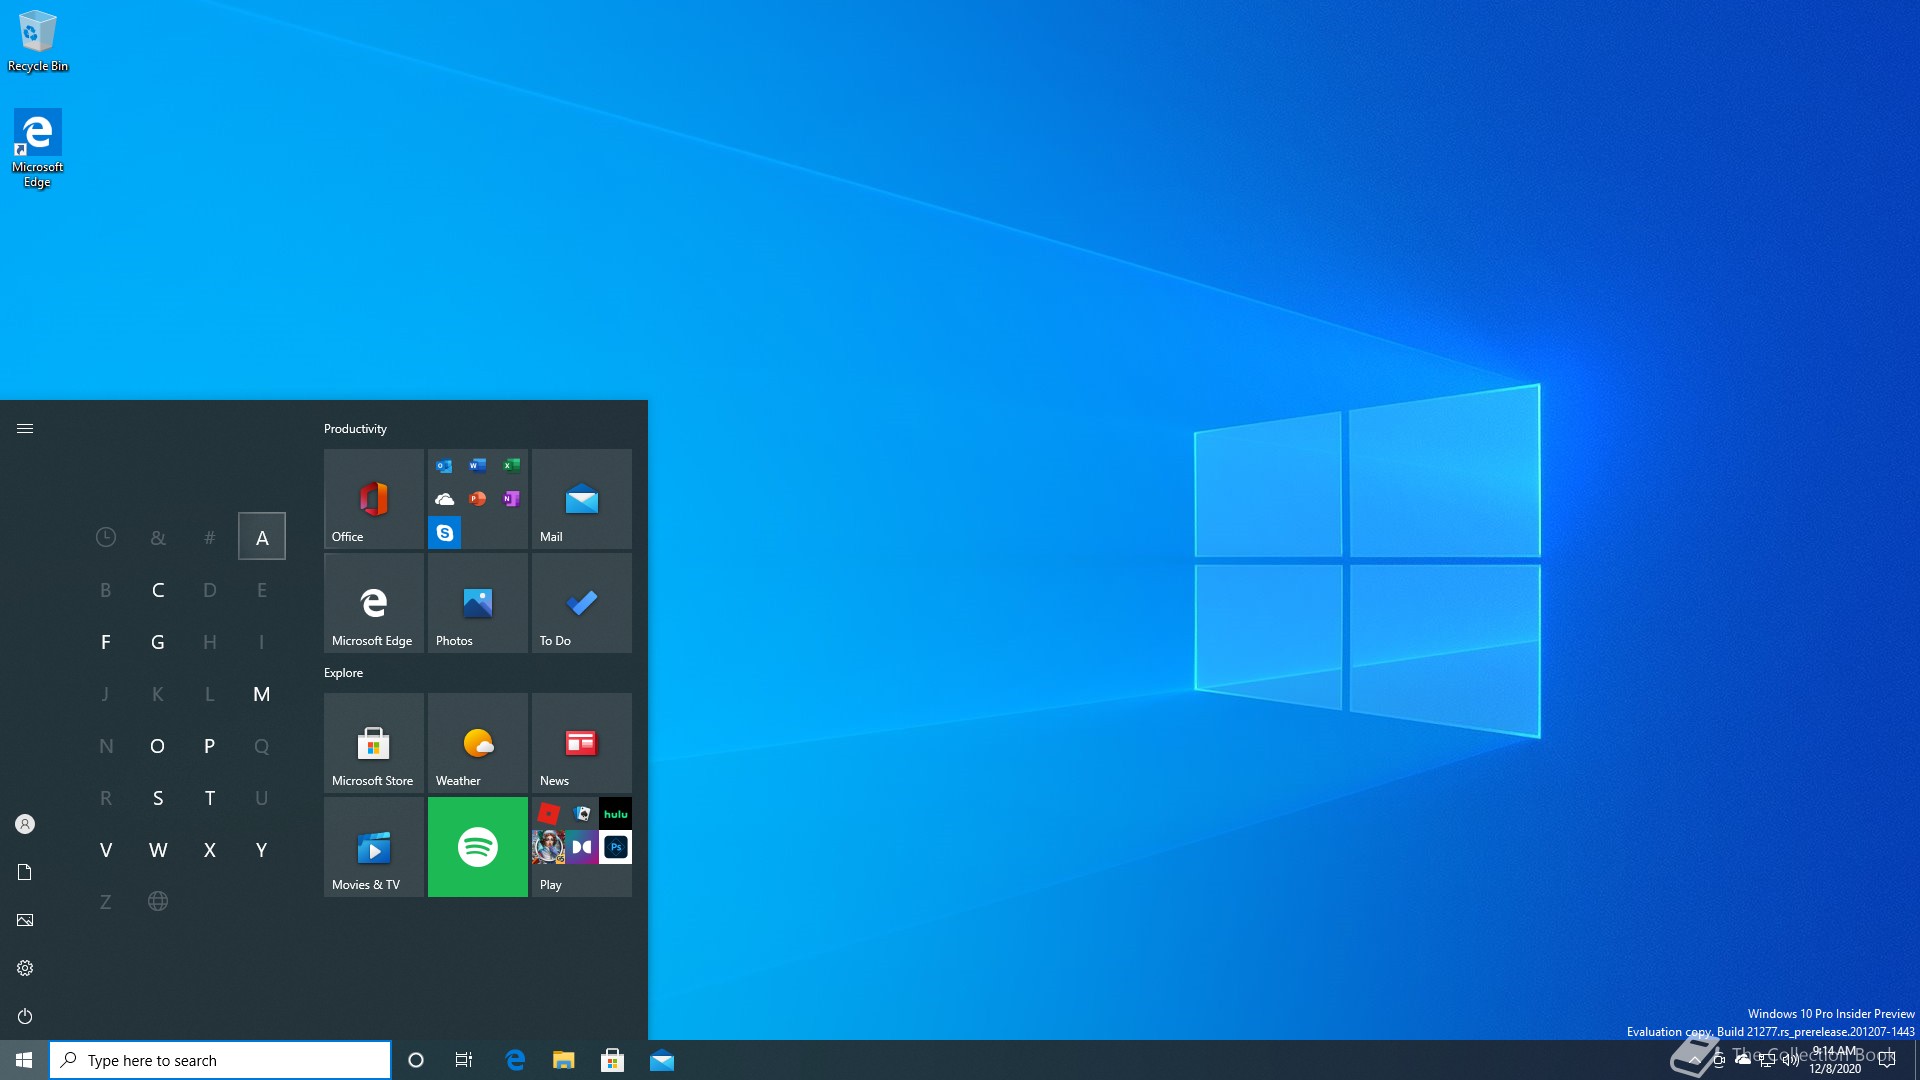
Task: Launch the Spotify tile
Action: (x=477, y=847)
